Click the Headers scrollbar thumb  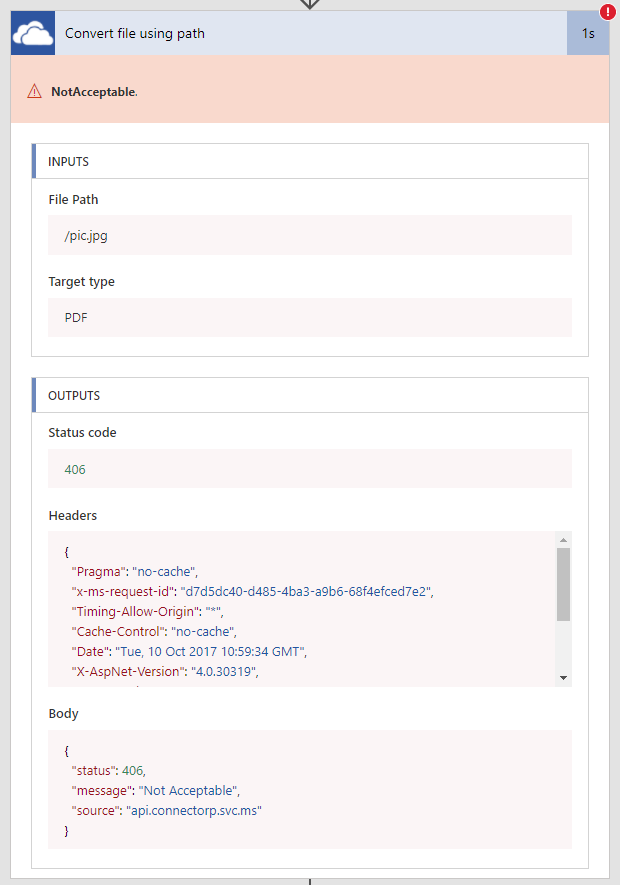[x=563, y=584]
